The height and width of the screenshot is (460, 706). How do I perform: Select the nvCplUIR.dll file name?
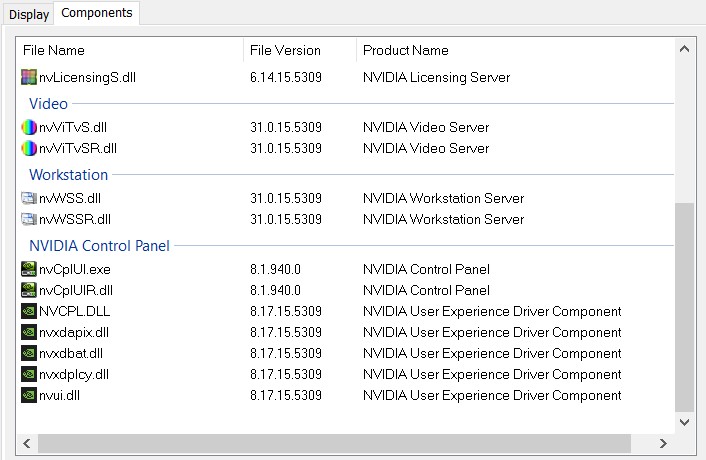click(76, 290)
